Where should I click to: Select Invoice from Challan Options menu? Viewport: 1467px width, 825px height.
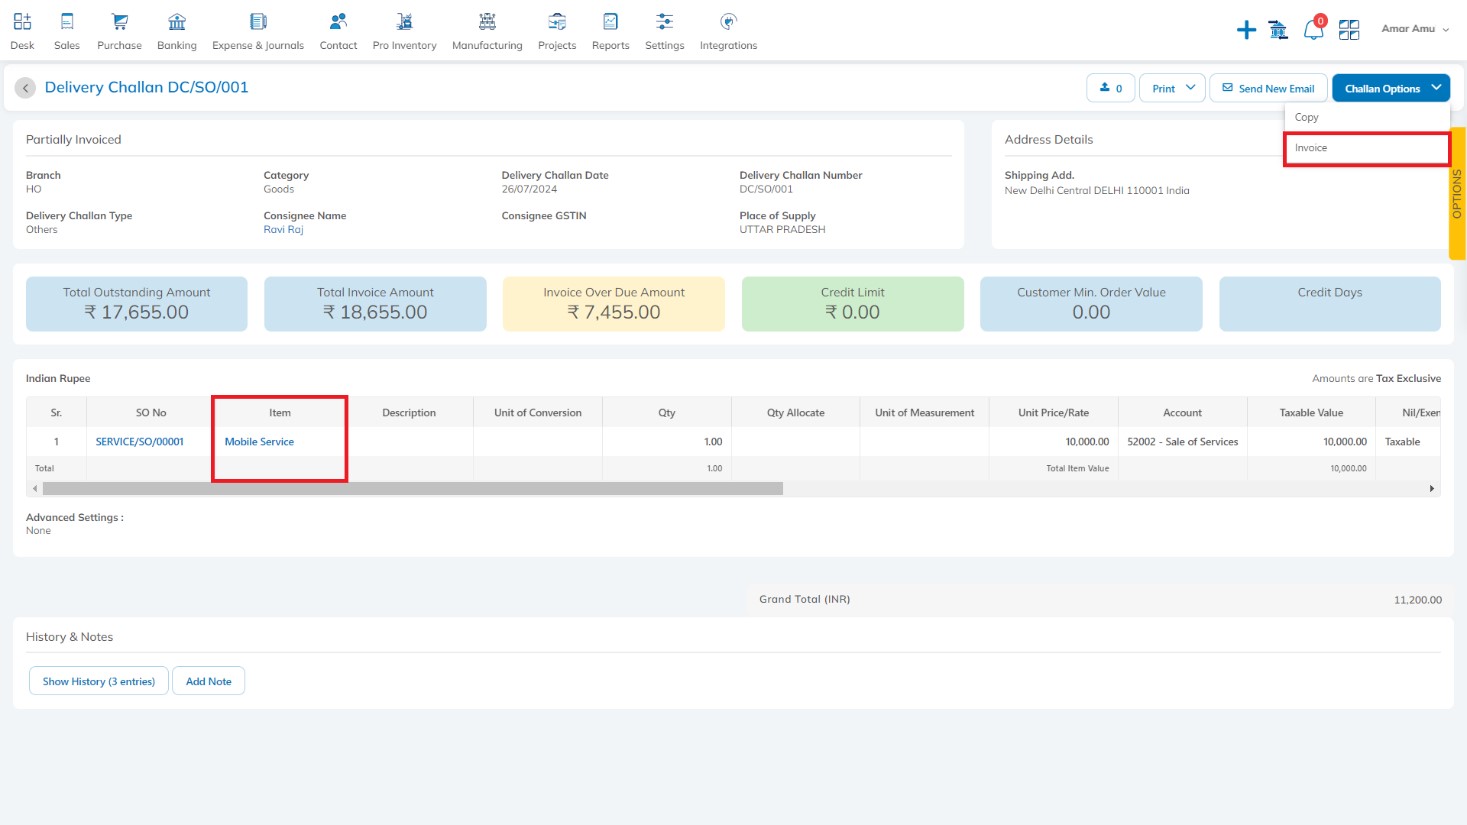1366,148
